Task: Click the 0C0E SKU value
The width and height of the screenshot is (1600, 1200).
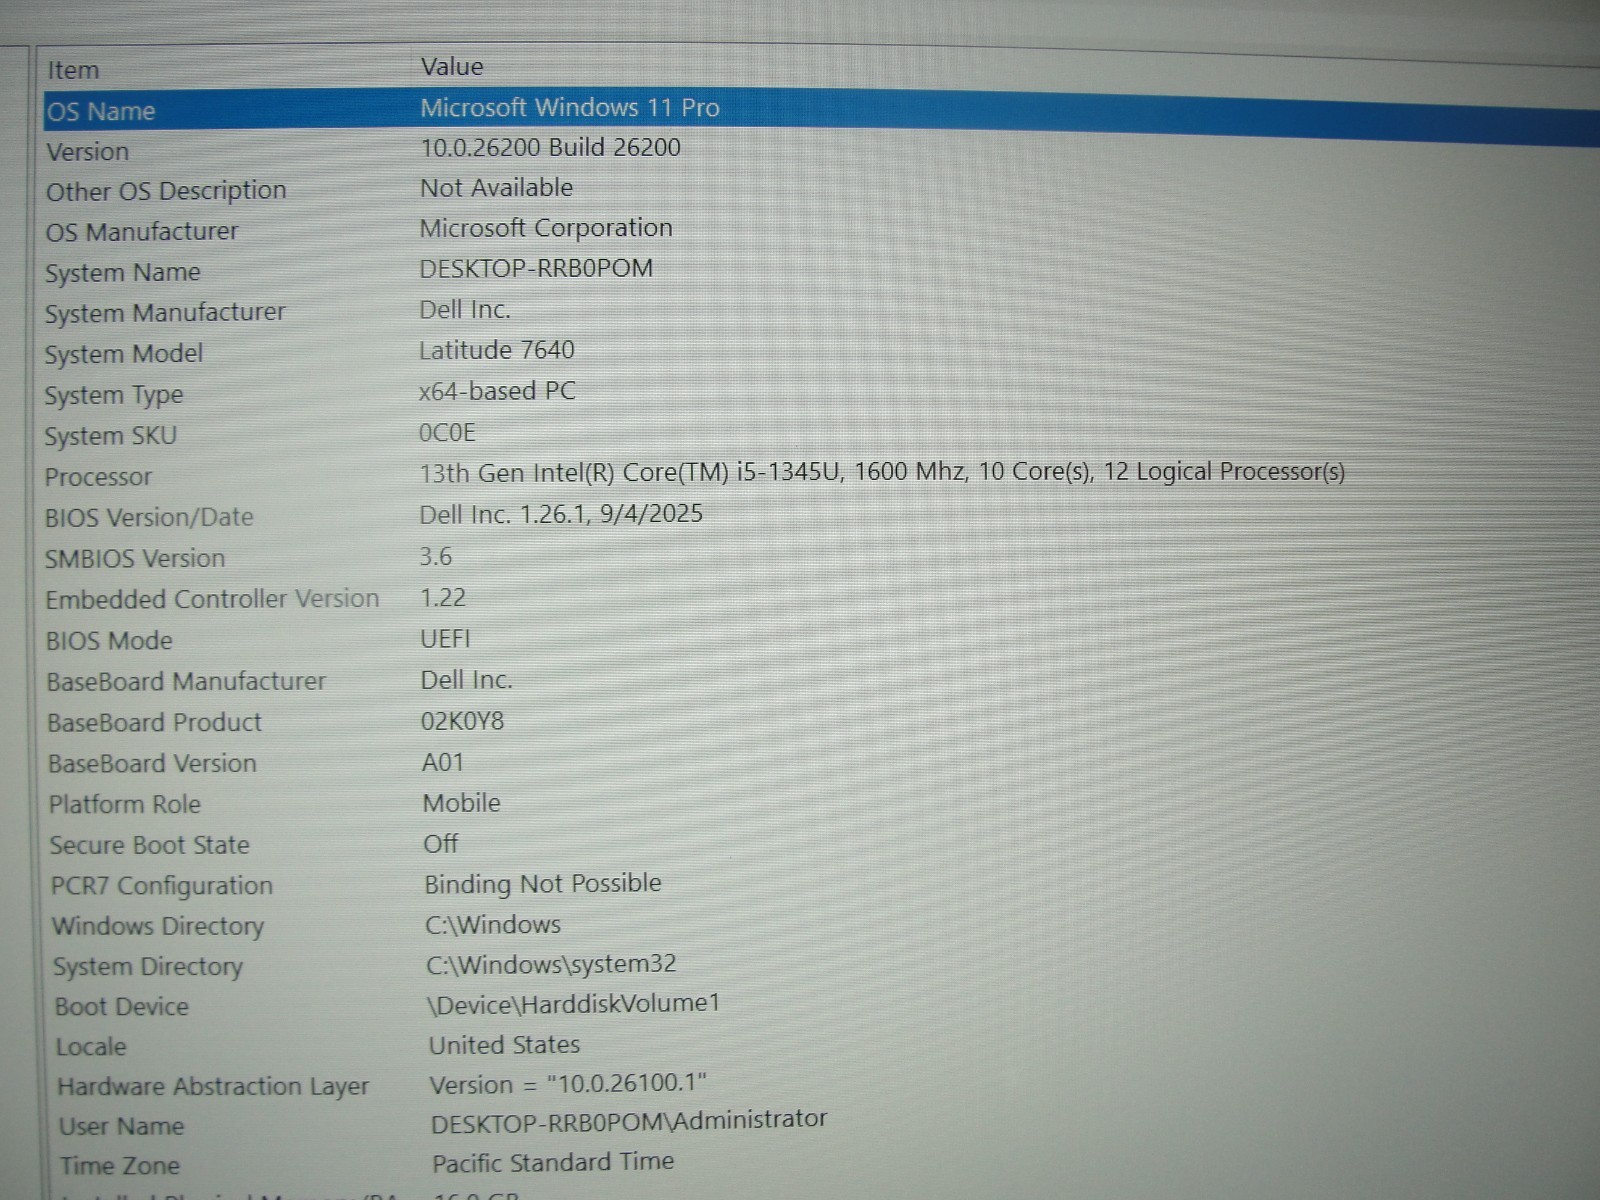Action: click(x=447, y=433)
